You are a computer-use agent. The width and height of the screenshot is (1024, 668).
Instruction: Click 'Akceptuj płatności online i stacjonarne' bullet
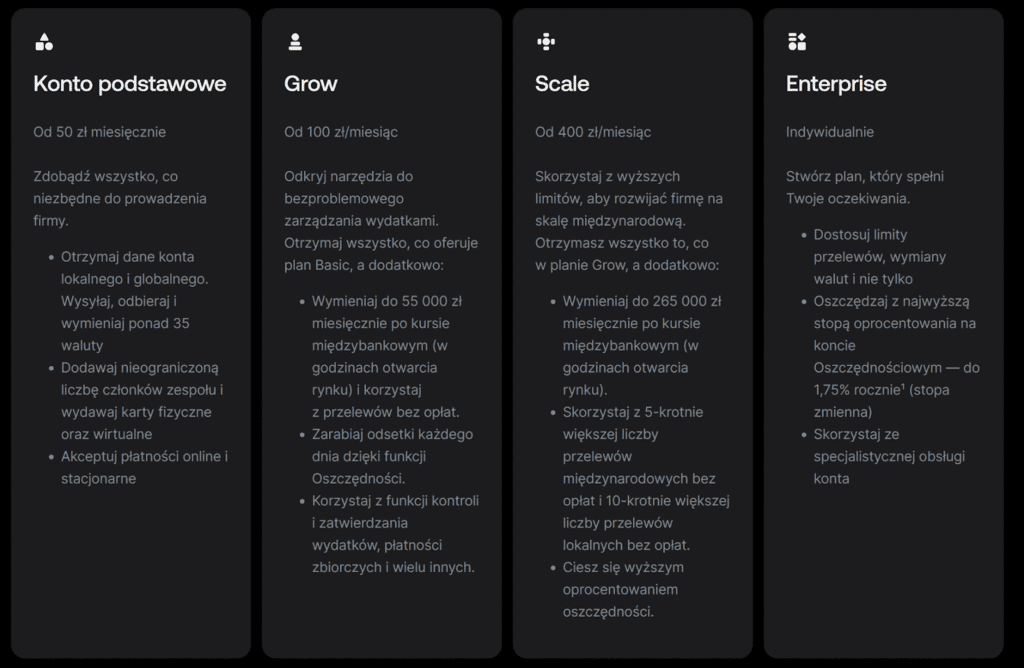(144, 468)
